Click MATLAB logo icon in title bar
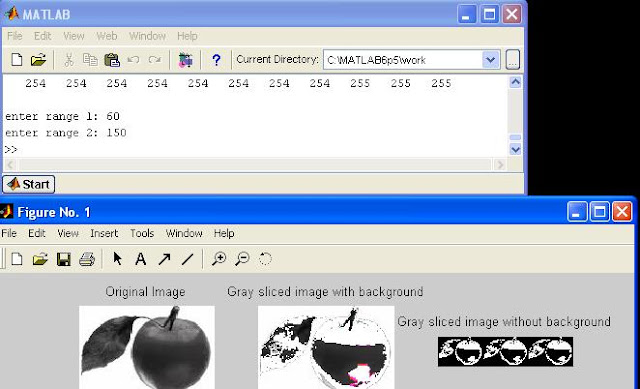Screen dimensions: 640x389 pos(11,14)
